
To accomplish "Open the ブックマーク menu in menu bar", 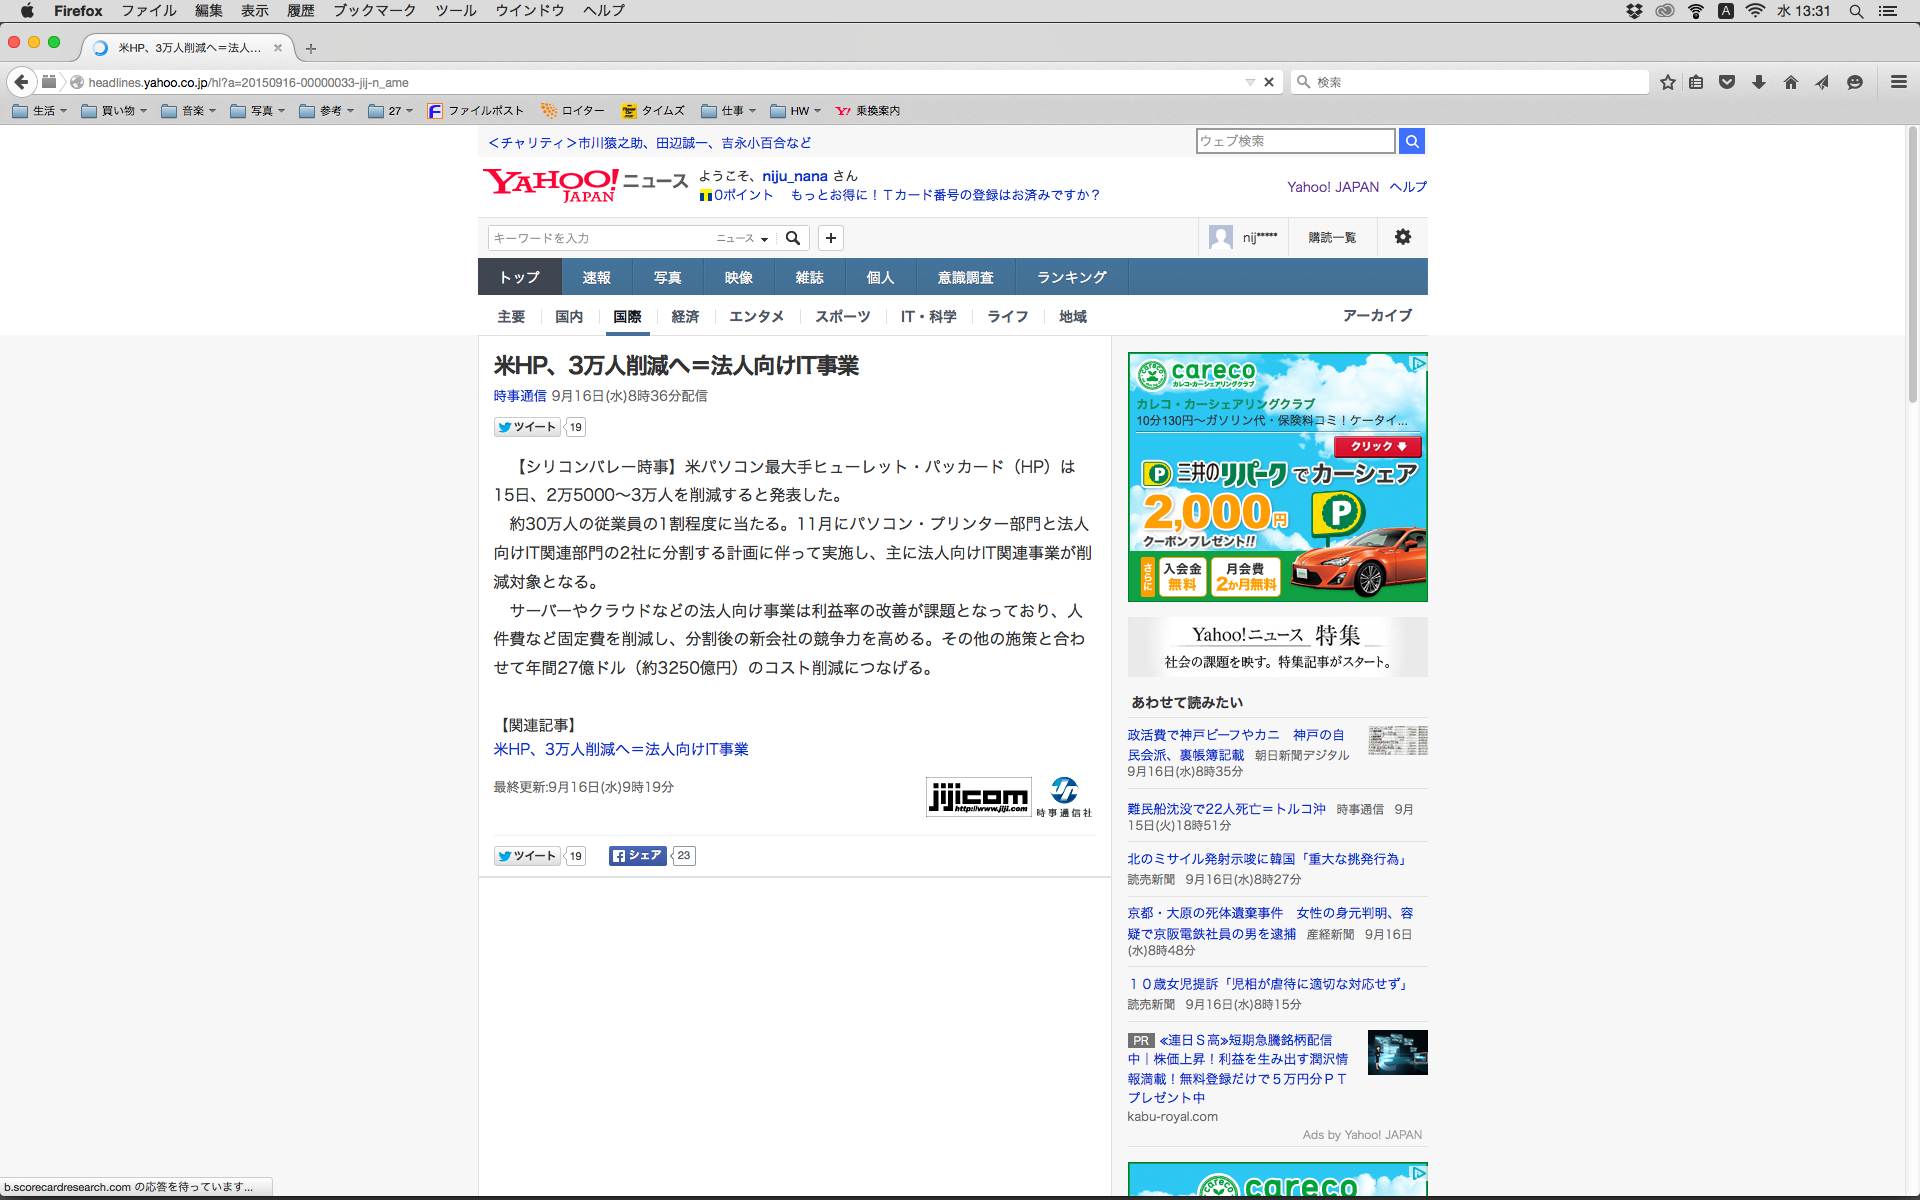I will coord(374,11).
